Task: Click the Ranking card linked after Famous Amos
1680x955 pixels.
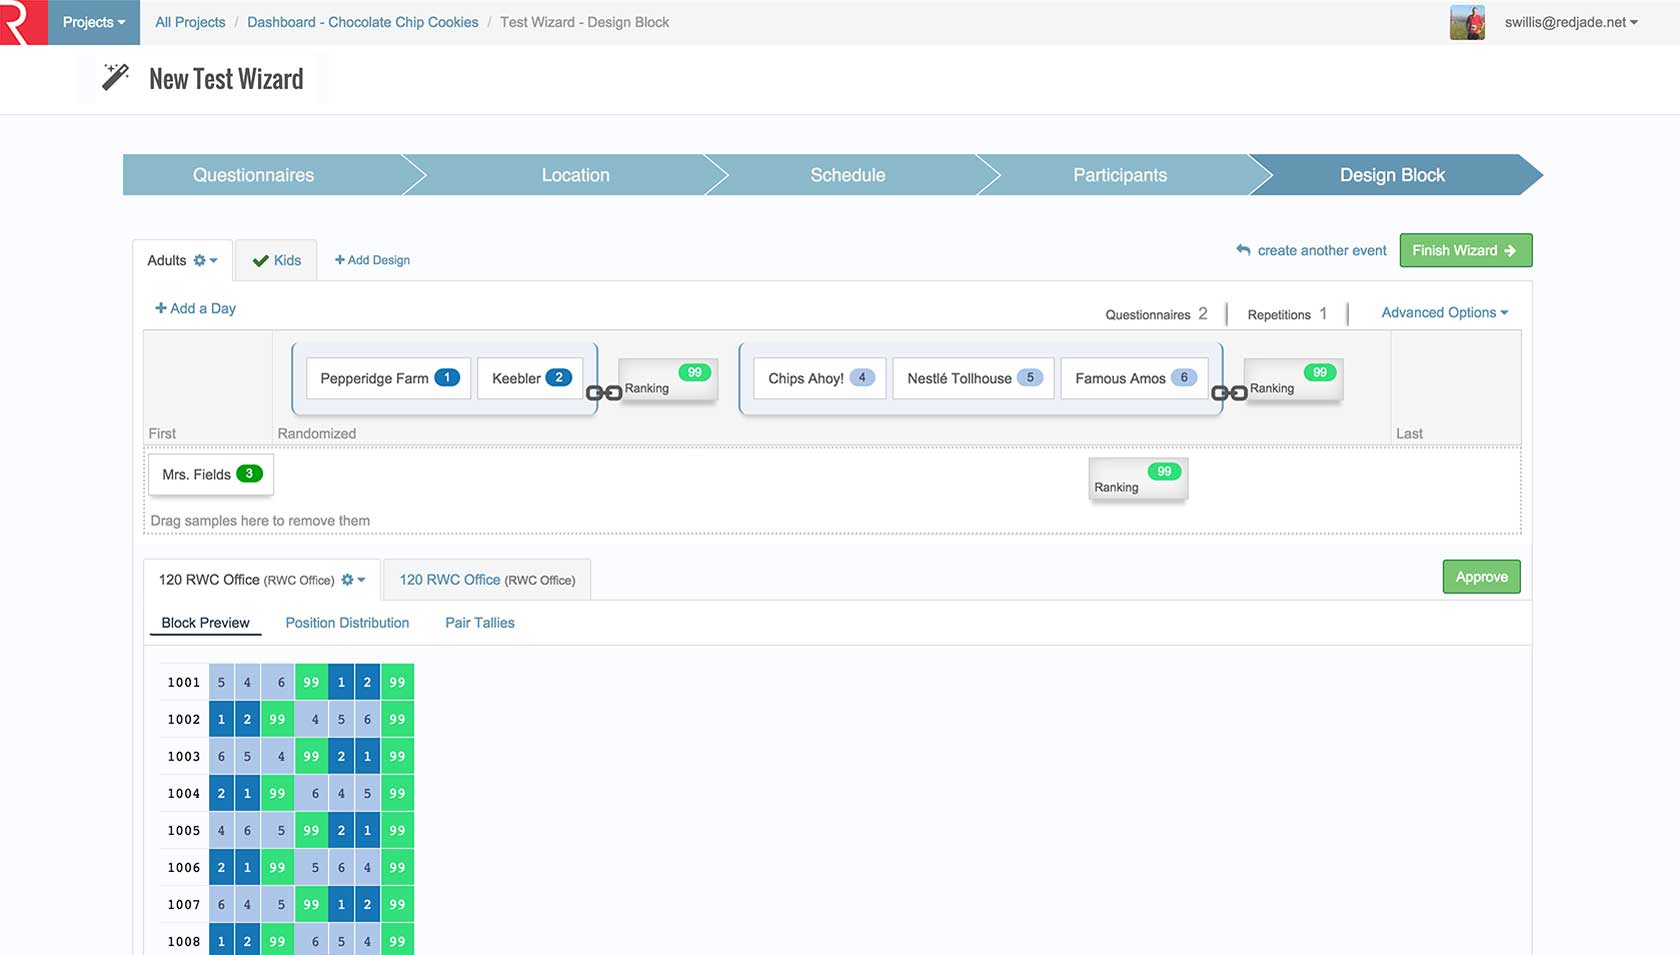Action: tap(1293, 380)
